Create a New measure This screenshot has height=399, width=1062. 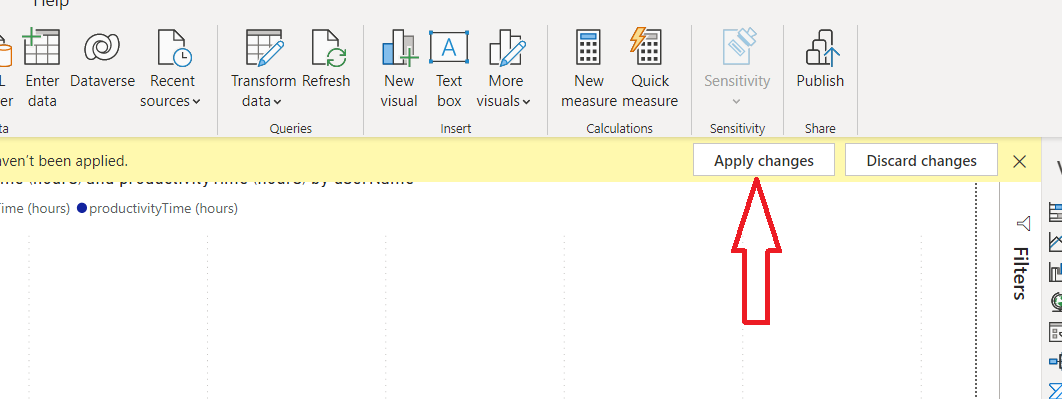[589, 68]
